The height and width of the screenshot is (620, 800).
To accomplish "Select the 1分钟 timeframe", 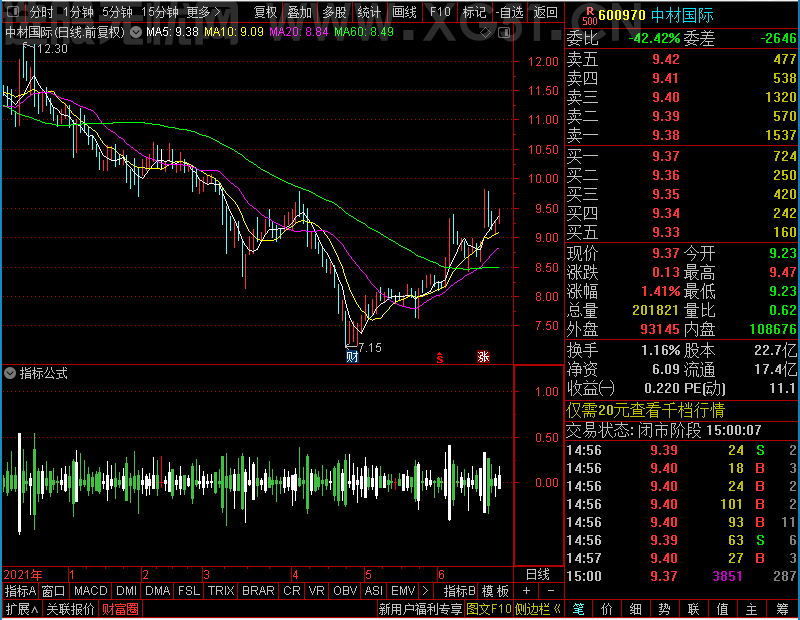I will [78, 12].
